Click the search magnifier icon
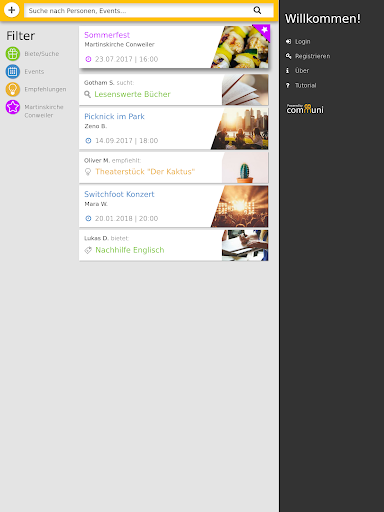The width and height of the screenshot is (384, 512). 257,10
